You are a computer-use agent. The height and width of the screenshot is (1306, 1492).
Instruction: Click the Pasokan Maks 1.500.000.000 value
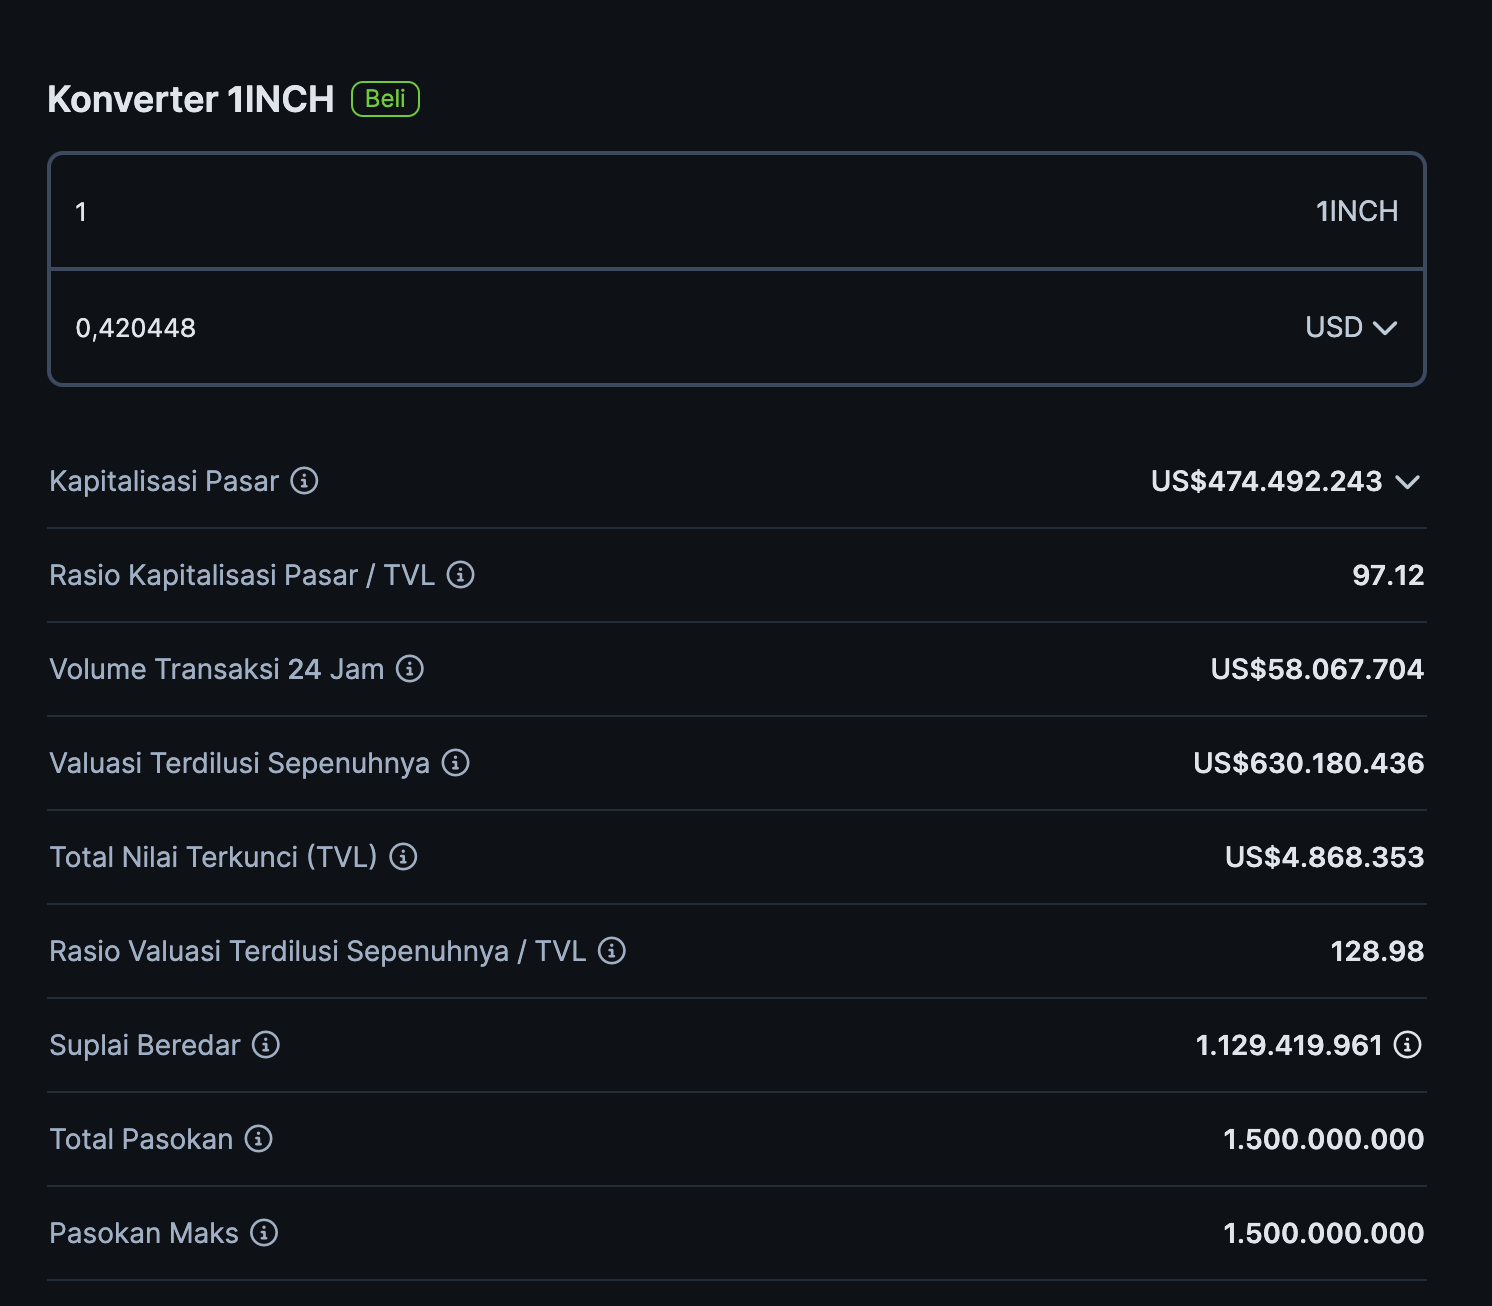click(1323, 1233)
